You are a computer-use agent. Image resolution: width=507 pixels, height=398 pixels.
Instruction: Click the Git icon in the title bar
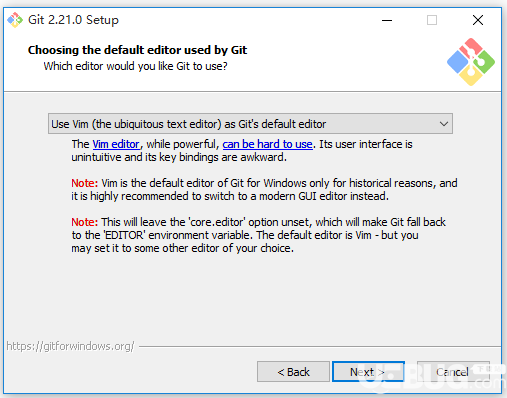point(15,20)
